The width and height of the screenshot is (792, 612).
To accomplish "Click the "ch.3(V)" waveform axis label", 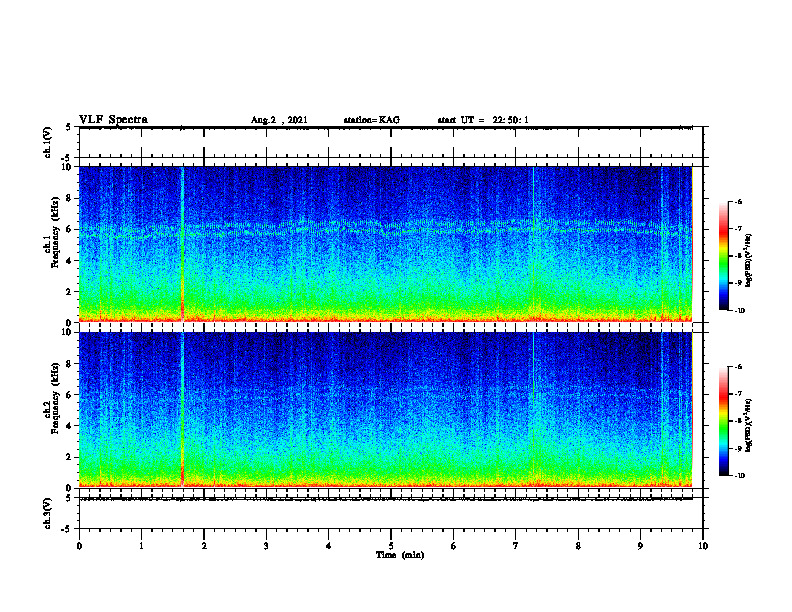I will pyautogui.click(x=48, y=513).
